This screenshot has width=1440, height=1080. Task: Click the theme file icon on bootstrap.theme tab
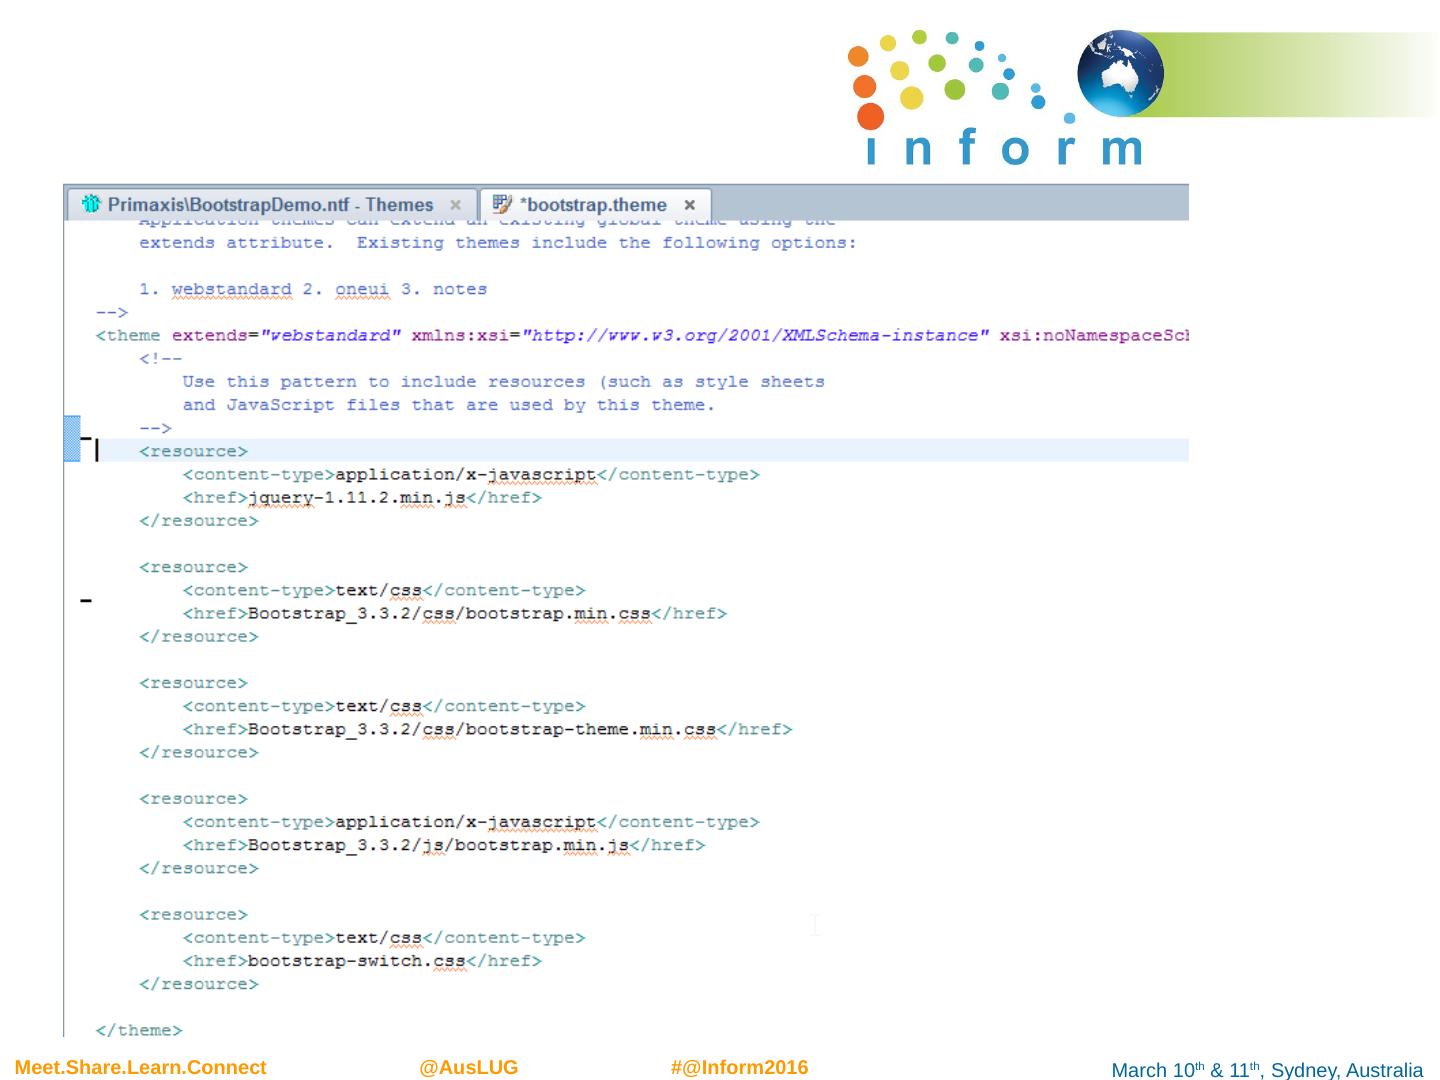503,204
